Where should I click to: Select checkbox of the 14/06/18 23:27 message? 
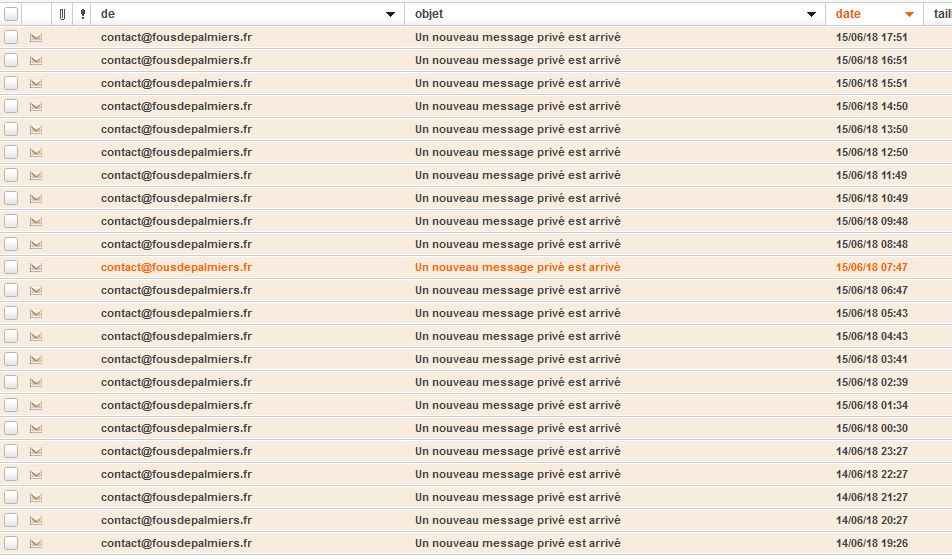tap(11, 451)
